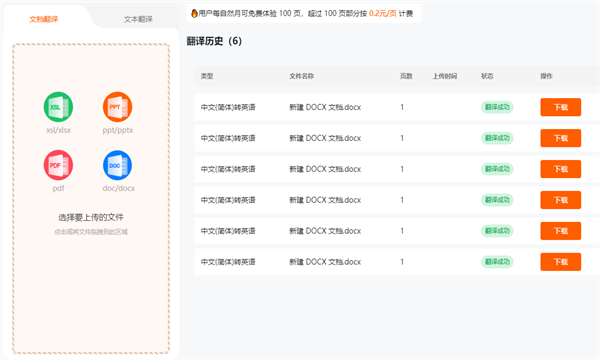The image size is (600, 360).
Task: Switch to the 文本翻译 tab
Action: (138, 19)
